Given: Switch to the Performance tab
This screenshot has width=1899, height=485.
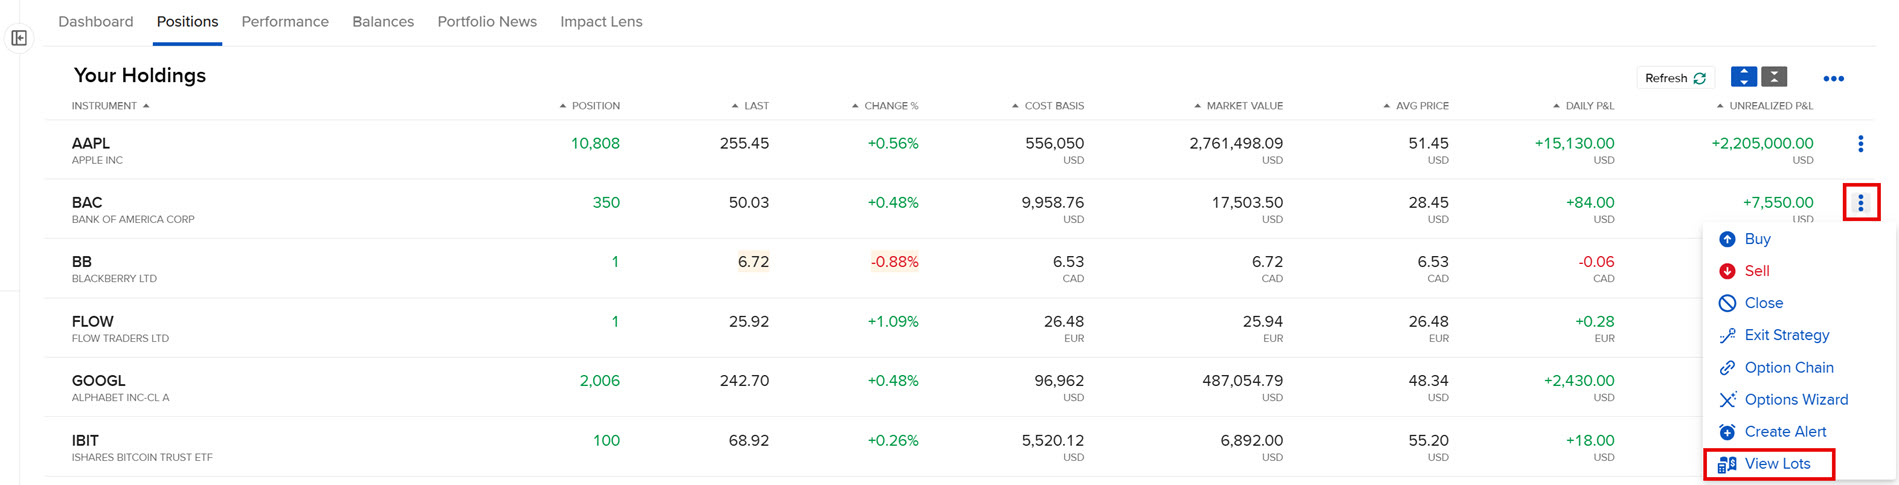Looking at the screenshot, I should (x=285, y=22).
